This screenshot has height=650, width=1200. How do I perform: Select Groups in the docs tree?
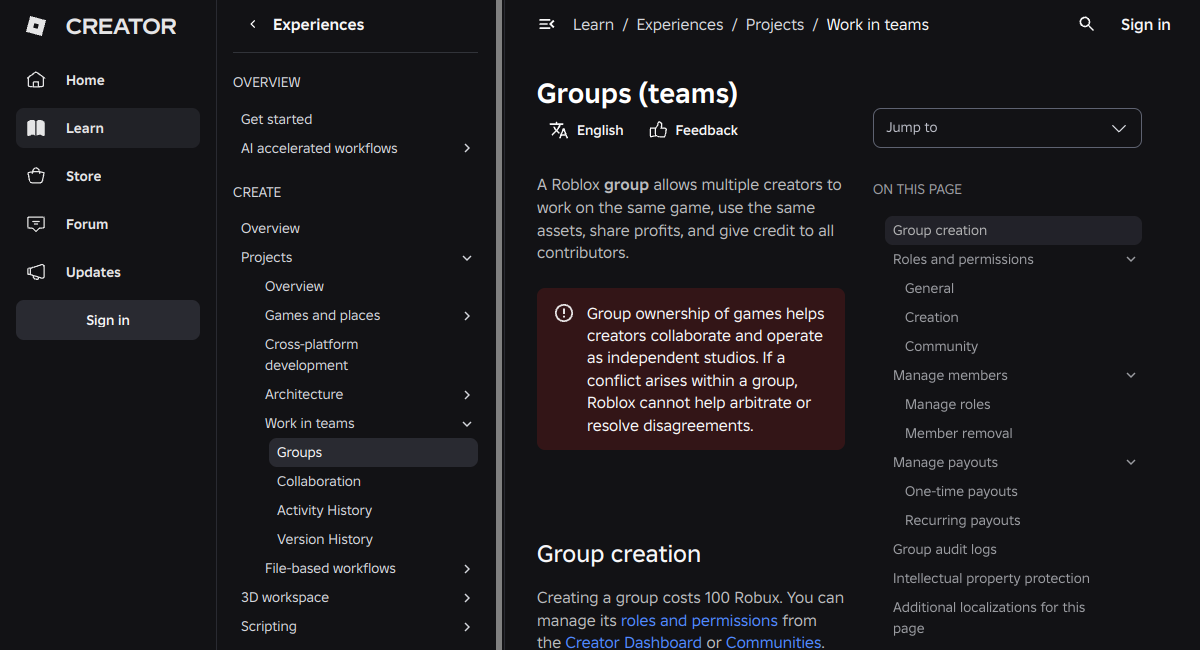(373, 452)
